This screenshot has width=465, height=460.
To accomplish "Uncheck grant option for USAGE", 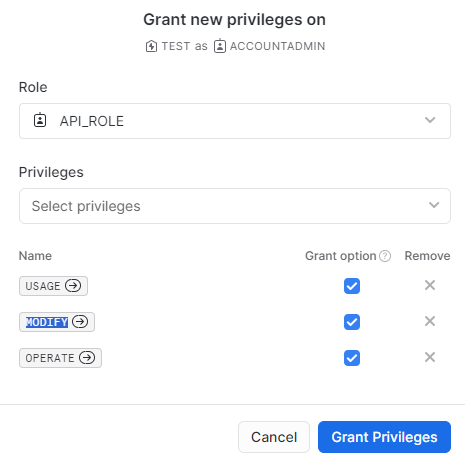I will 352,286.
